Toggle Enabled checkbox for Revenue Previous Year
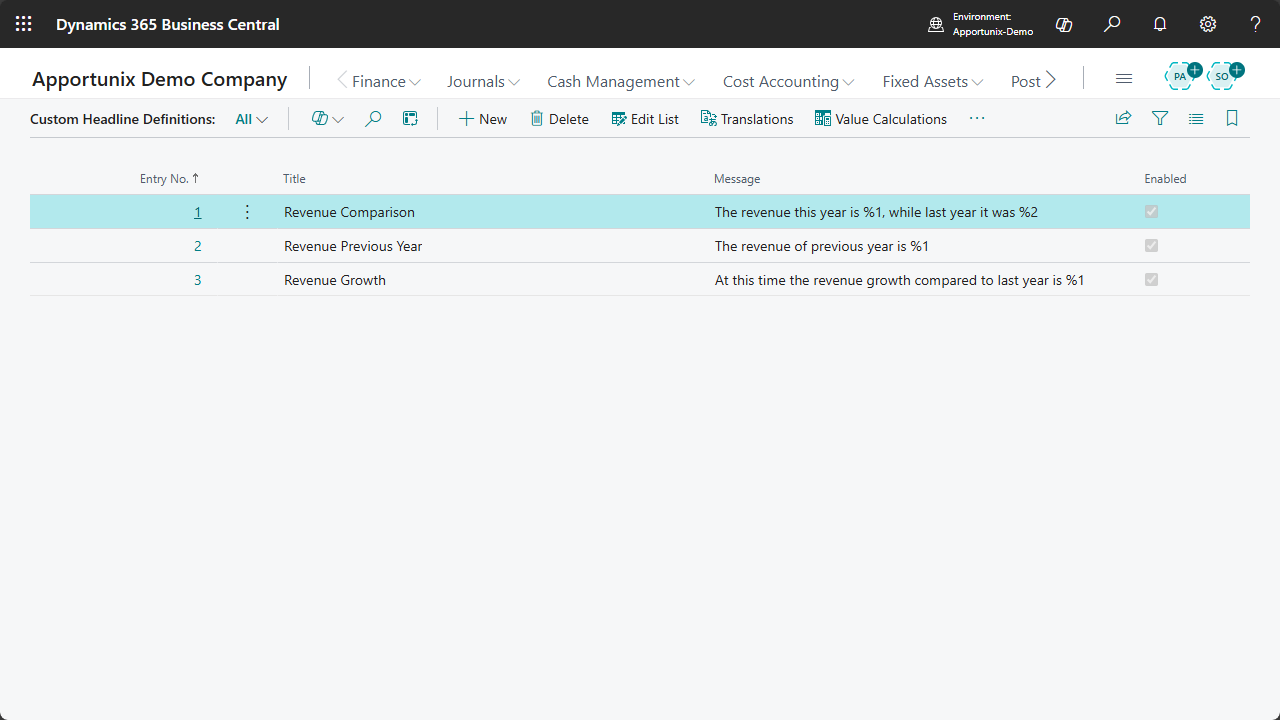The image size is (1280, 720). point(1150,245)
